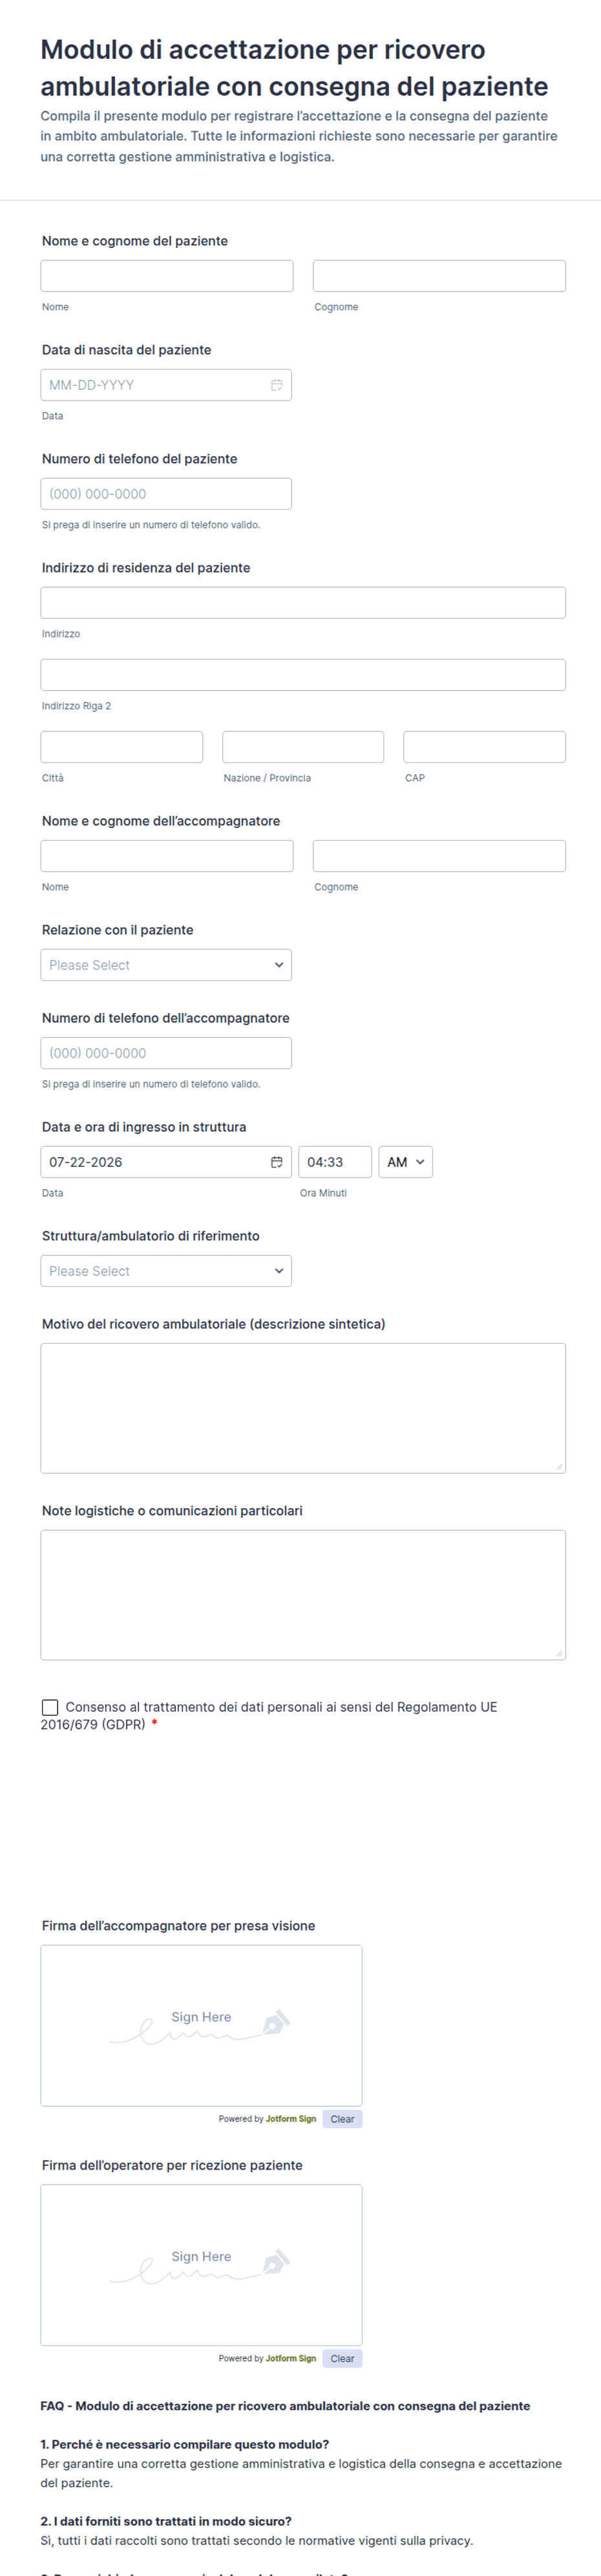This screenshot has width=601, height=2576.
Task: Click the patient phone number field
Action: pyautogui.click(x=166, y=494)
